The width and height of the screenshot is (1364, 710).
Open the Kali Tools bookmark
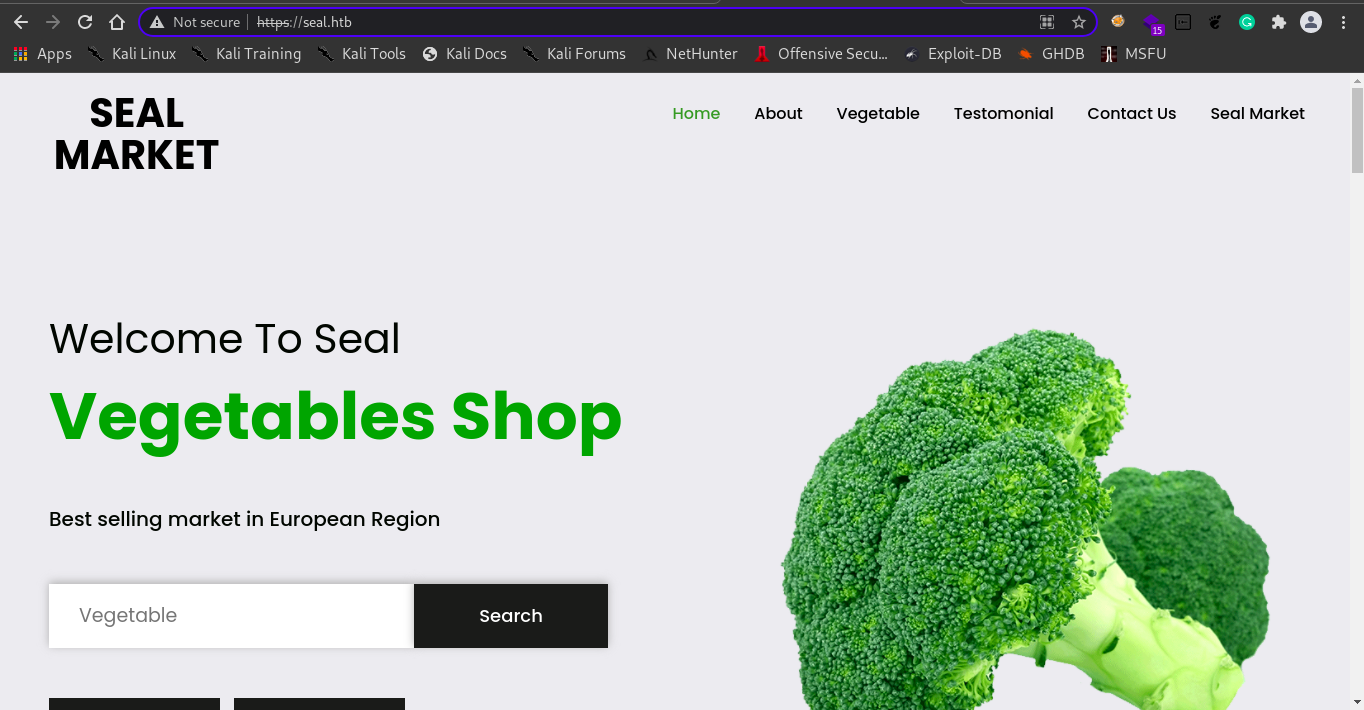[x=362, y=54]
